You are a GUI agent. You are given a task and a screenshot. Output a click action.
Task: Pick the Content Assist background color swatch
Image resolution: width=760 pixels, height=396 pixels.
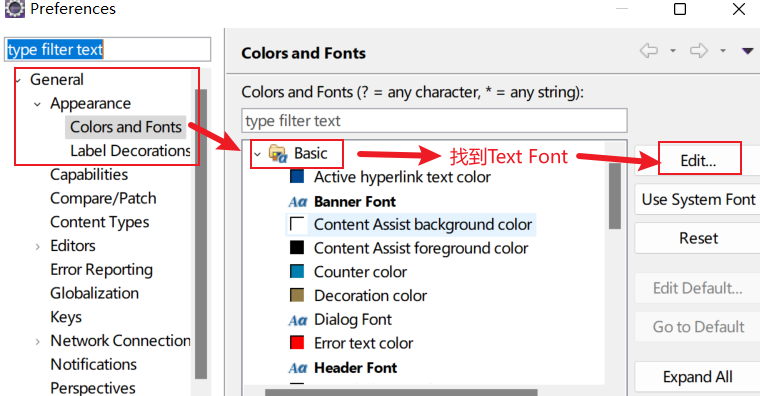(x=297, y=224)
